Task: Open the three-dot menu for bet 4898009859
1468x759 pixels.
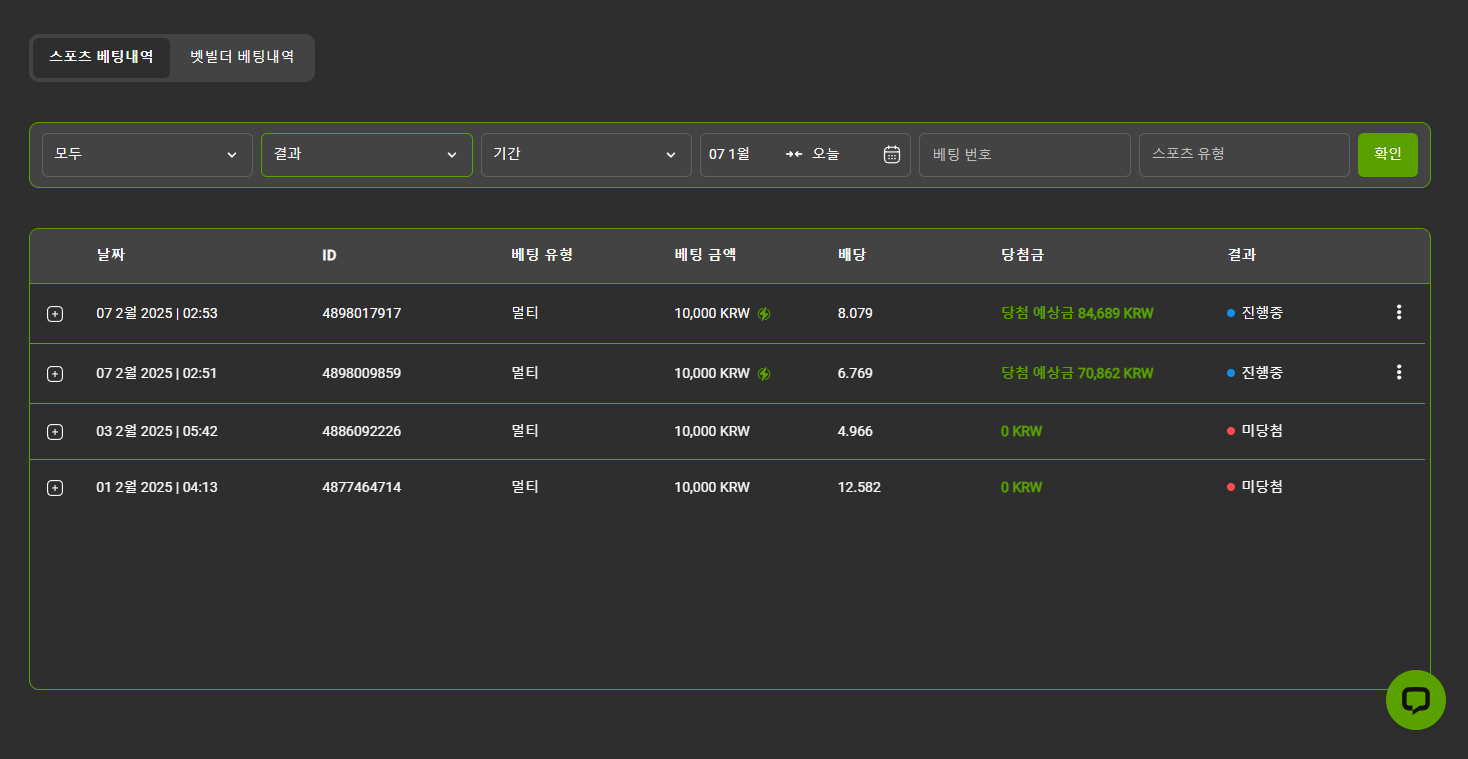Action: point(1398,372)
